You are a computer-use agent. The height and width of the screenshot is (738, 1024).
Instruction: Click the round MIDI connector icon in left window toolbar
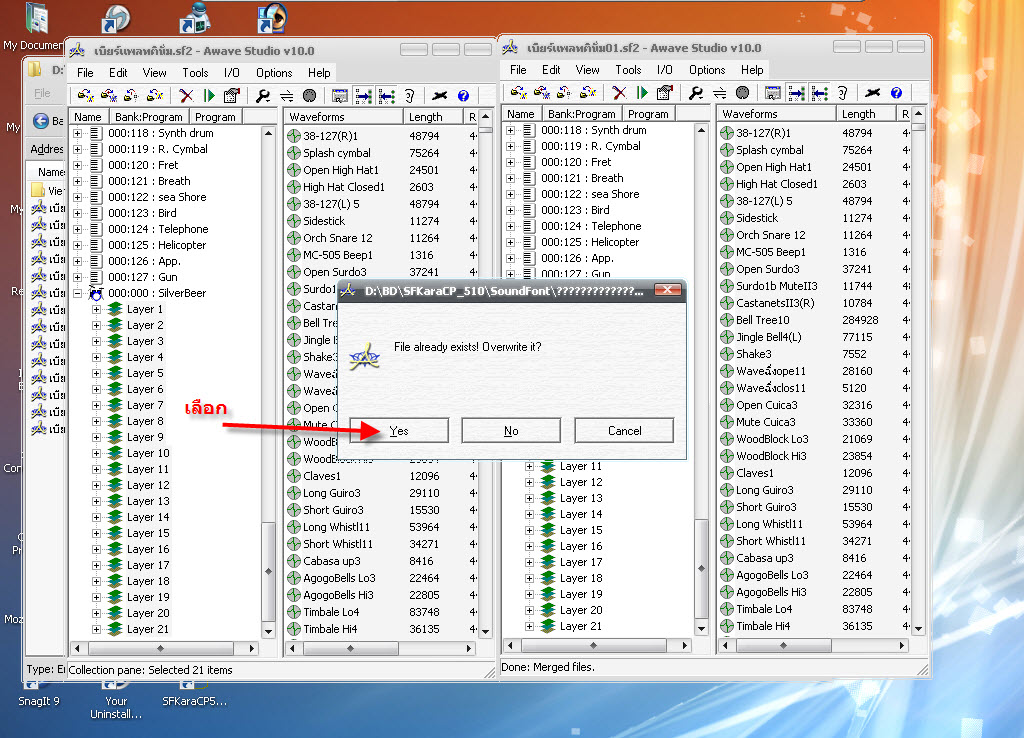[x=310, y=96]
